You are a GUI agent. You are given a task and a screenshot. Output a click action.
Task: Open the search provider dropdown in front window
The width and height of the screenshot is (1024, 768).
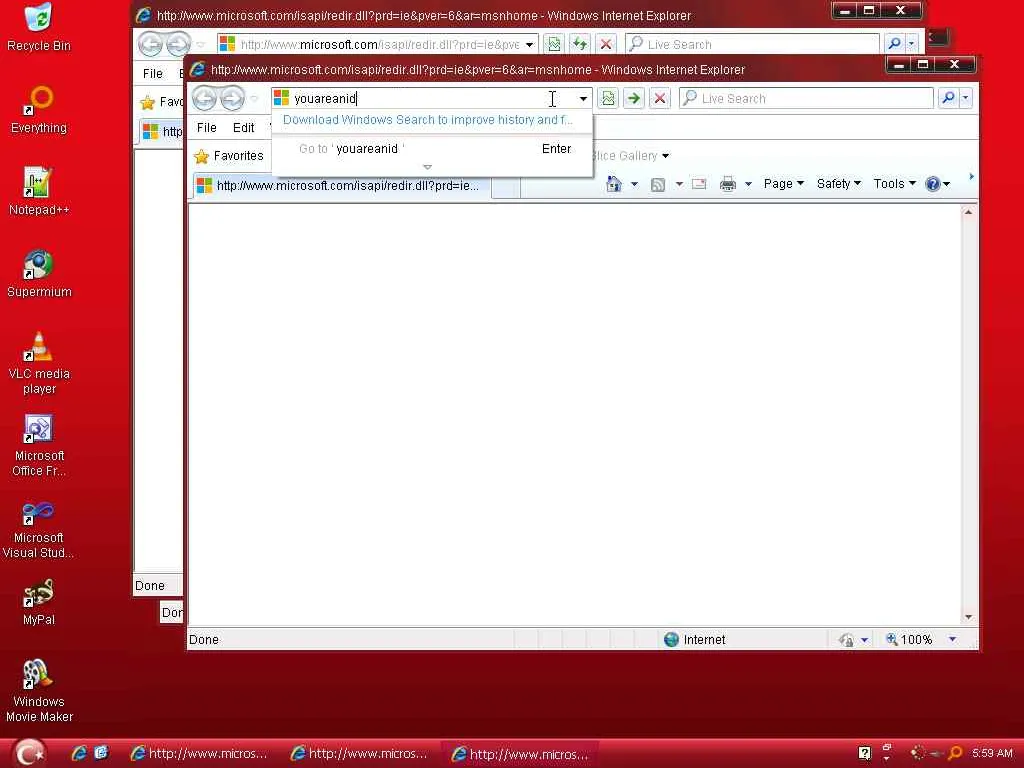click(x=965, y=99)
